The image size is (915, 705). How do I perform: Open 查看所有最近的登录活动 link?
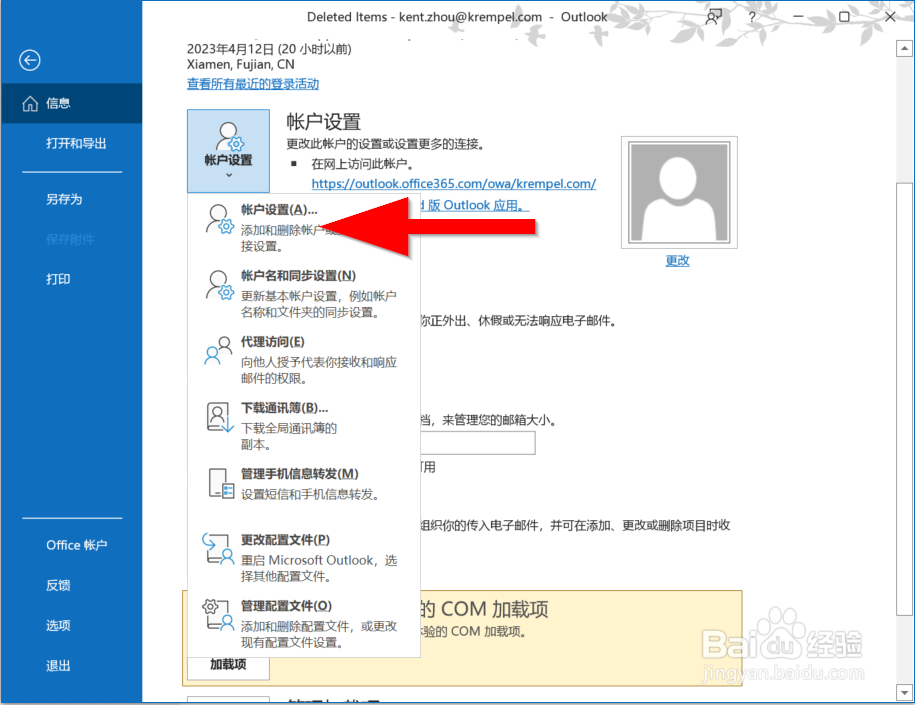click(x=253, y=84)
